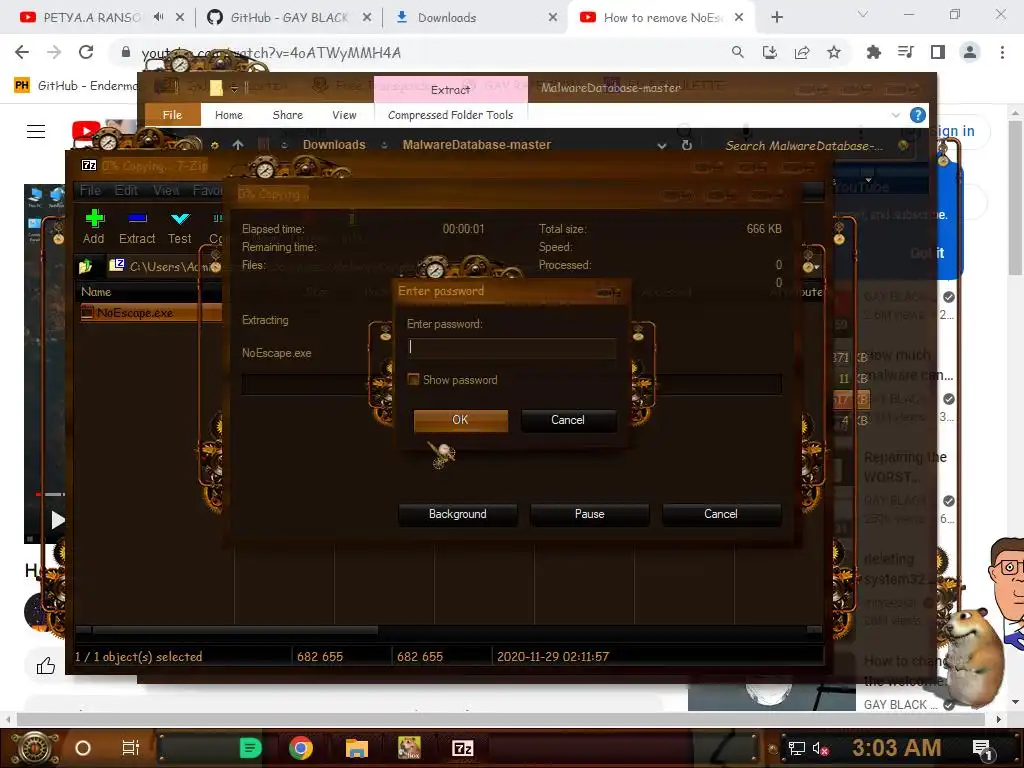Reload the current page

86,52
